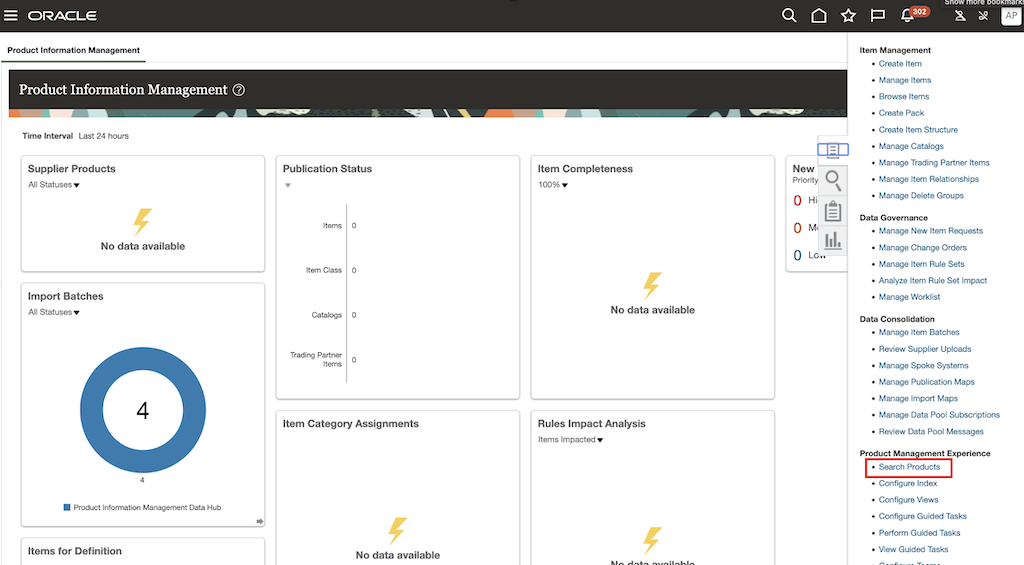Click the Create Item link
This screenshot has width=1024, height=565.
pos(900,63)
